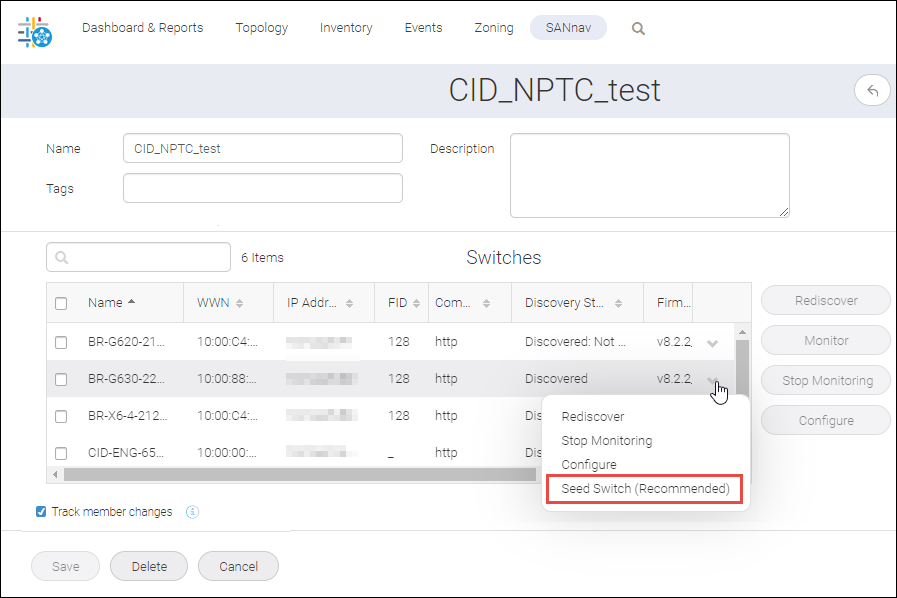The width and height of the screenshot is (897, 598).
Task: Click the SANnav logo icon
Action: [x=33, y=32]
